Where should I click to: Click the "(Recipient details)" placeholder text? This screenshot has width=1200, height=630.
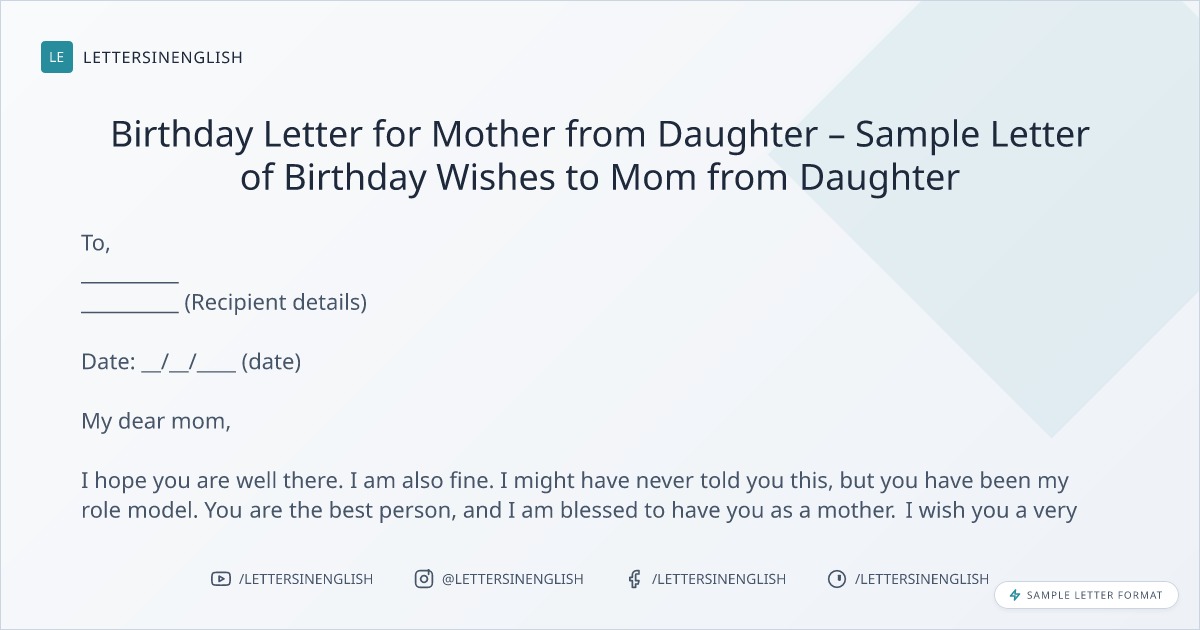276,302
